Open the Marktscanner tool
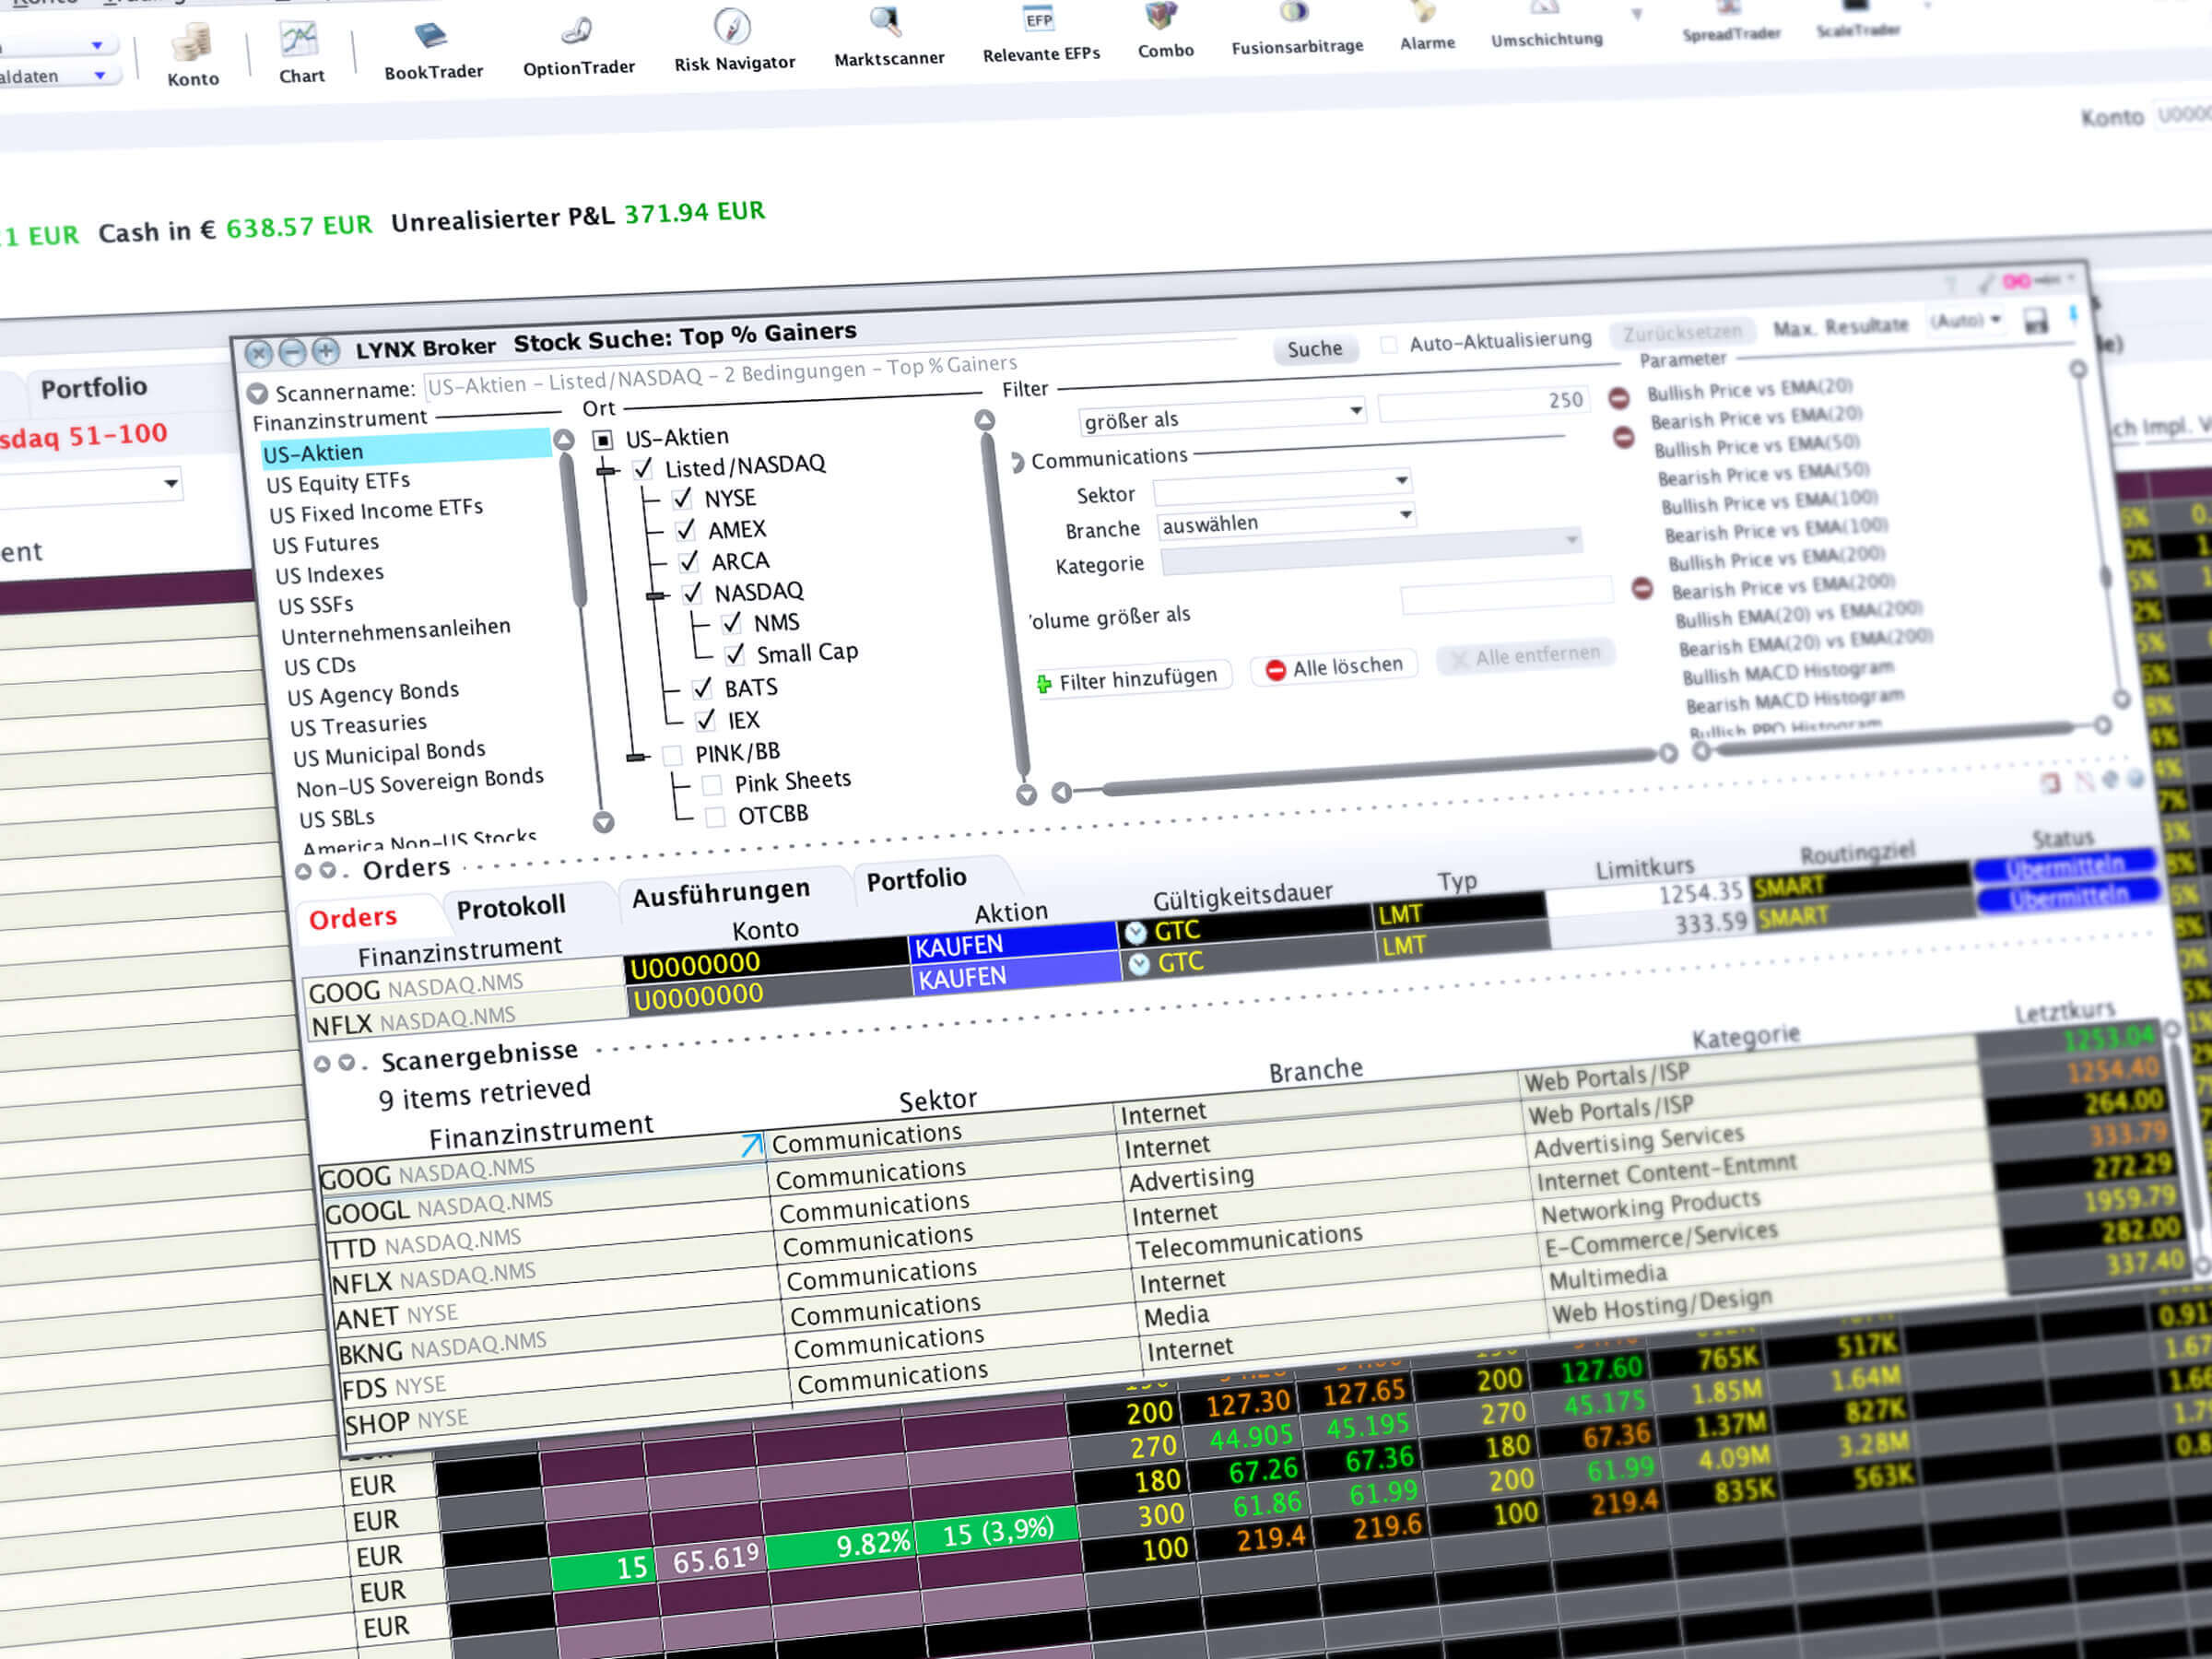This screenshot has height=1659, width=2212. point(889,37)
